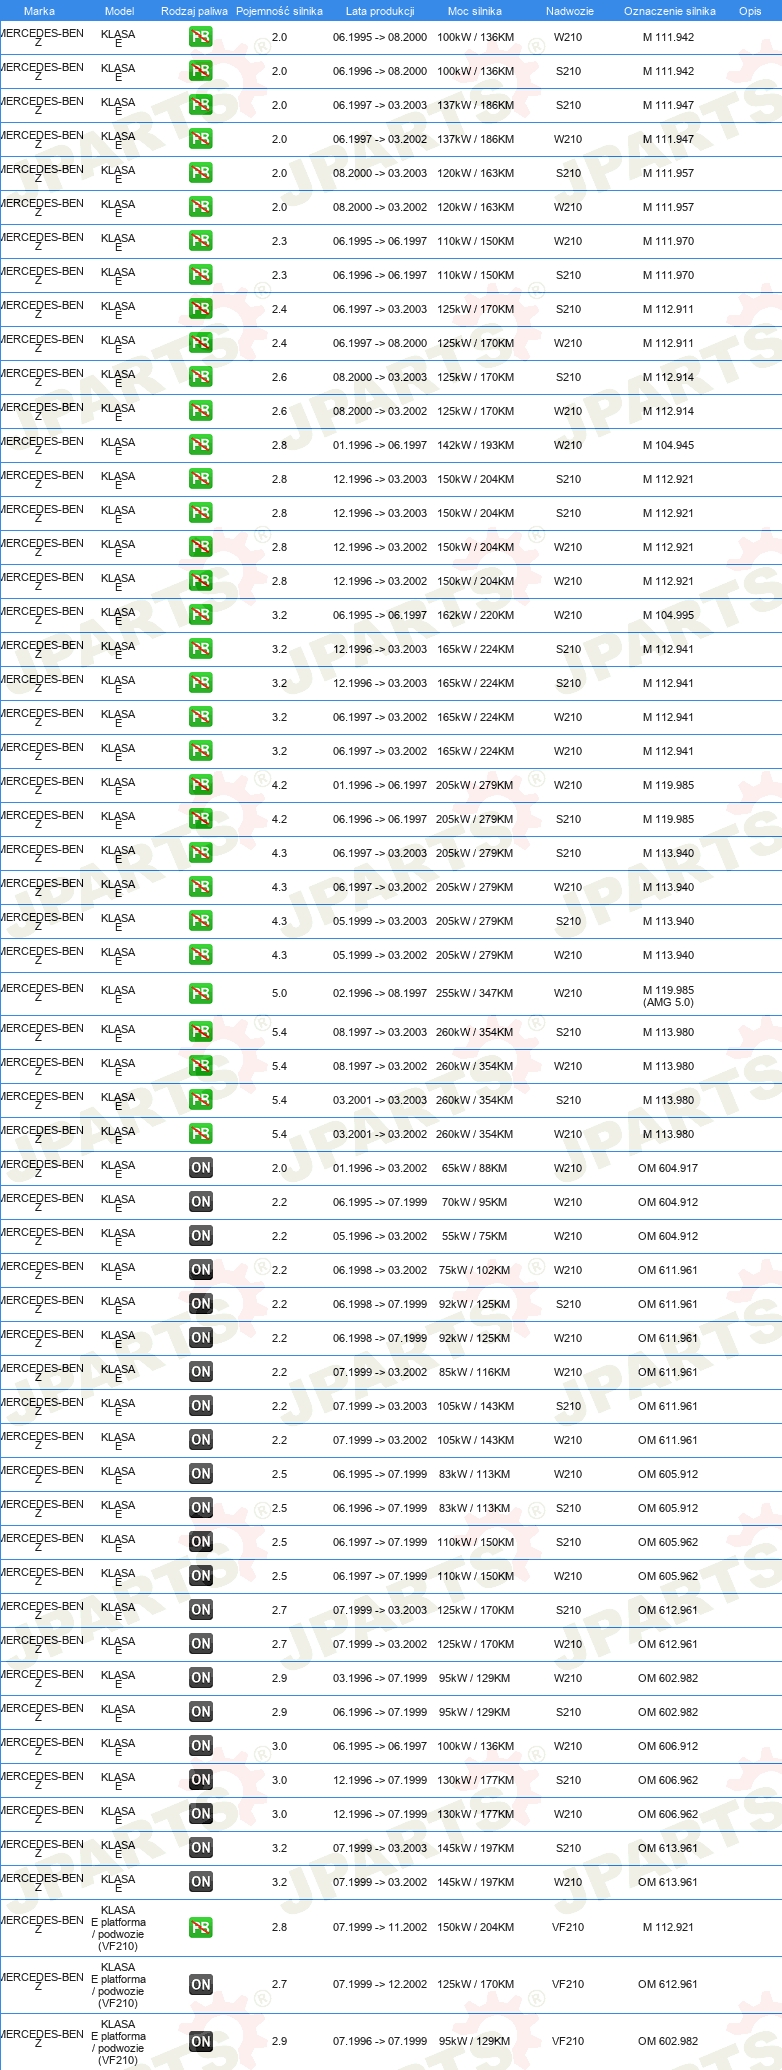Click the Pojemność silnika column header

(x=279, y=11)
